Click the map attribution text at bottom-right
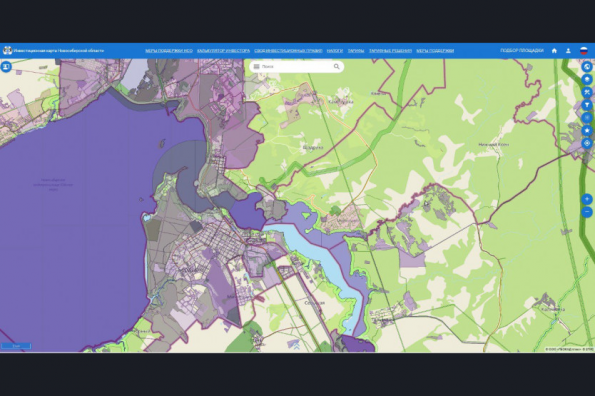Image resolution: width=595 pixels, height=396 pixels. tap(569, 349)
